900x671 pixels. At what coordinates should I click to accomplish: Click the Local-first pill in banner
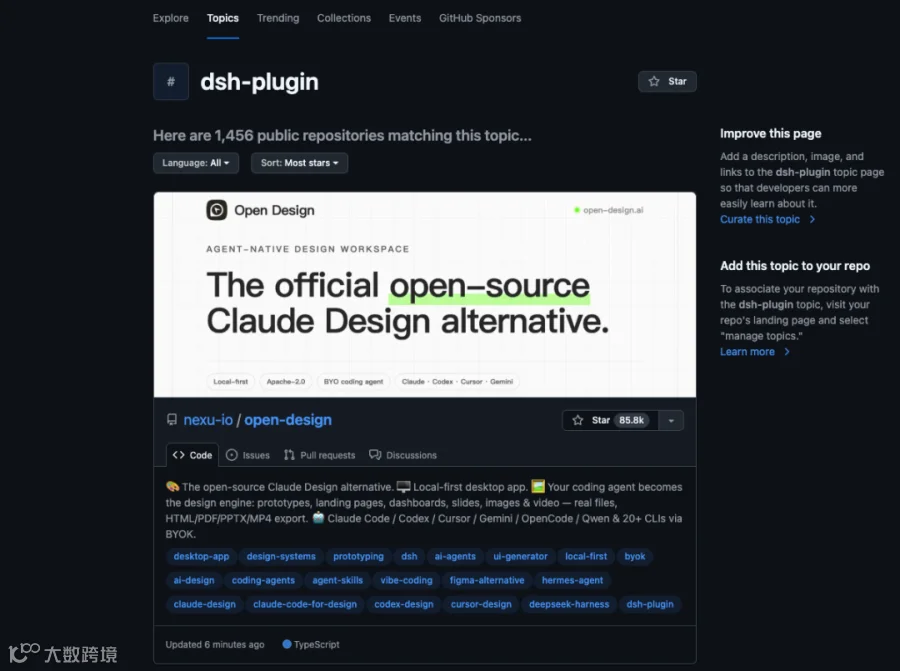click(231, 382)
